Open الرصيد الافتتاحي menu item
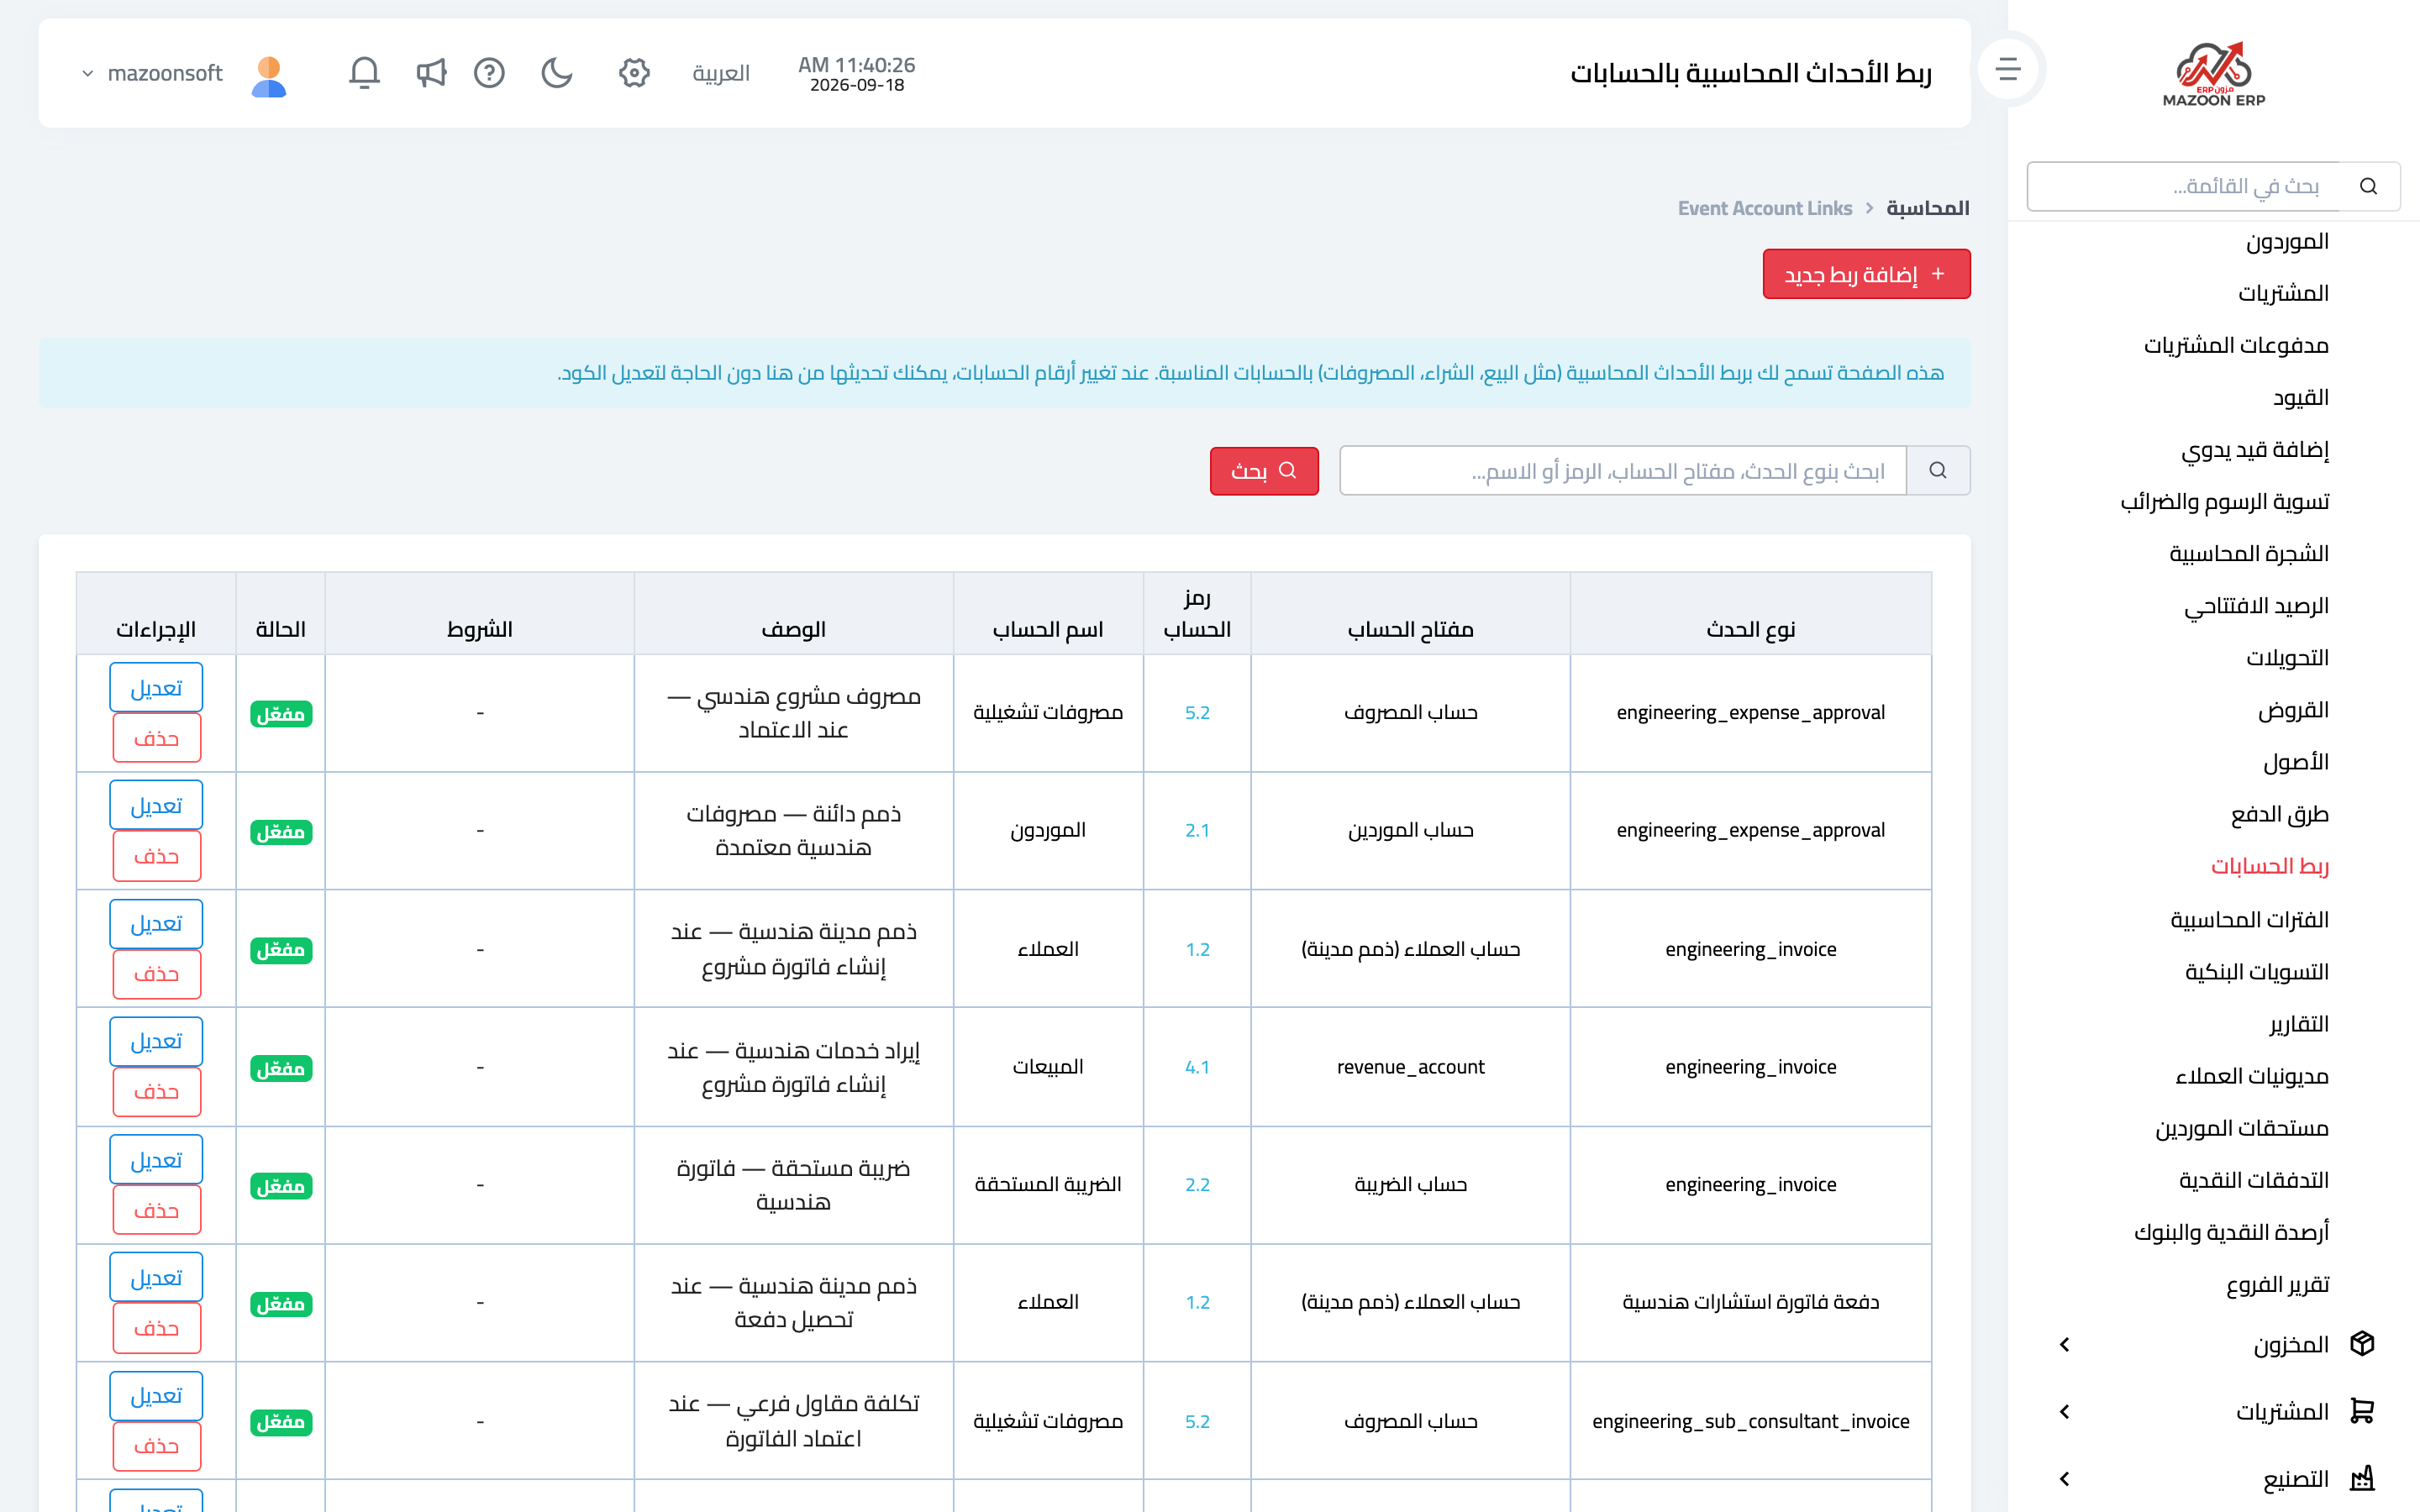The image size is (2420, 1512). coord(2256,605)
